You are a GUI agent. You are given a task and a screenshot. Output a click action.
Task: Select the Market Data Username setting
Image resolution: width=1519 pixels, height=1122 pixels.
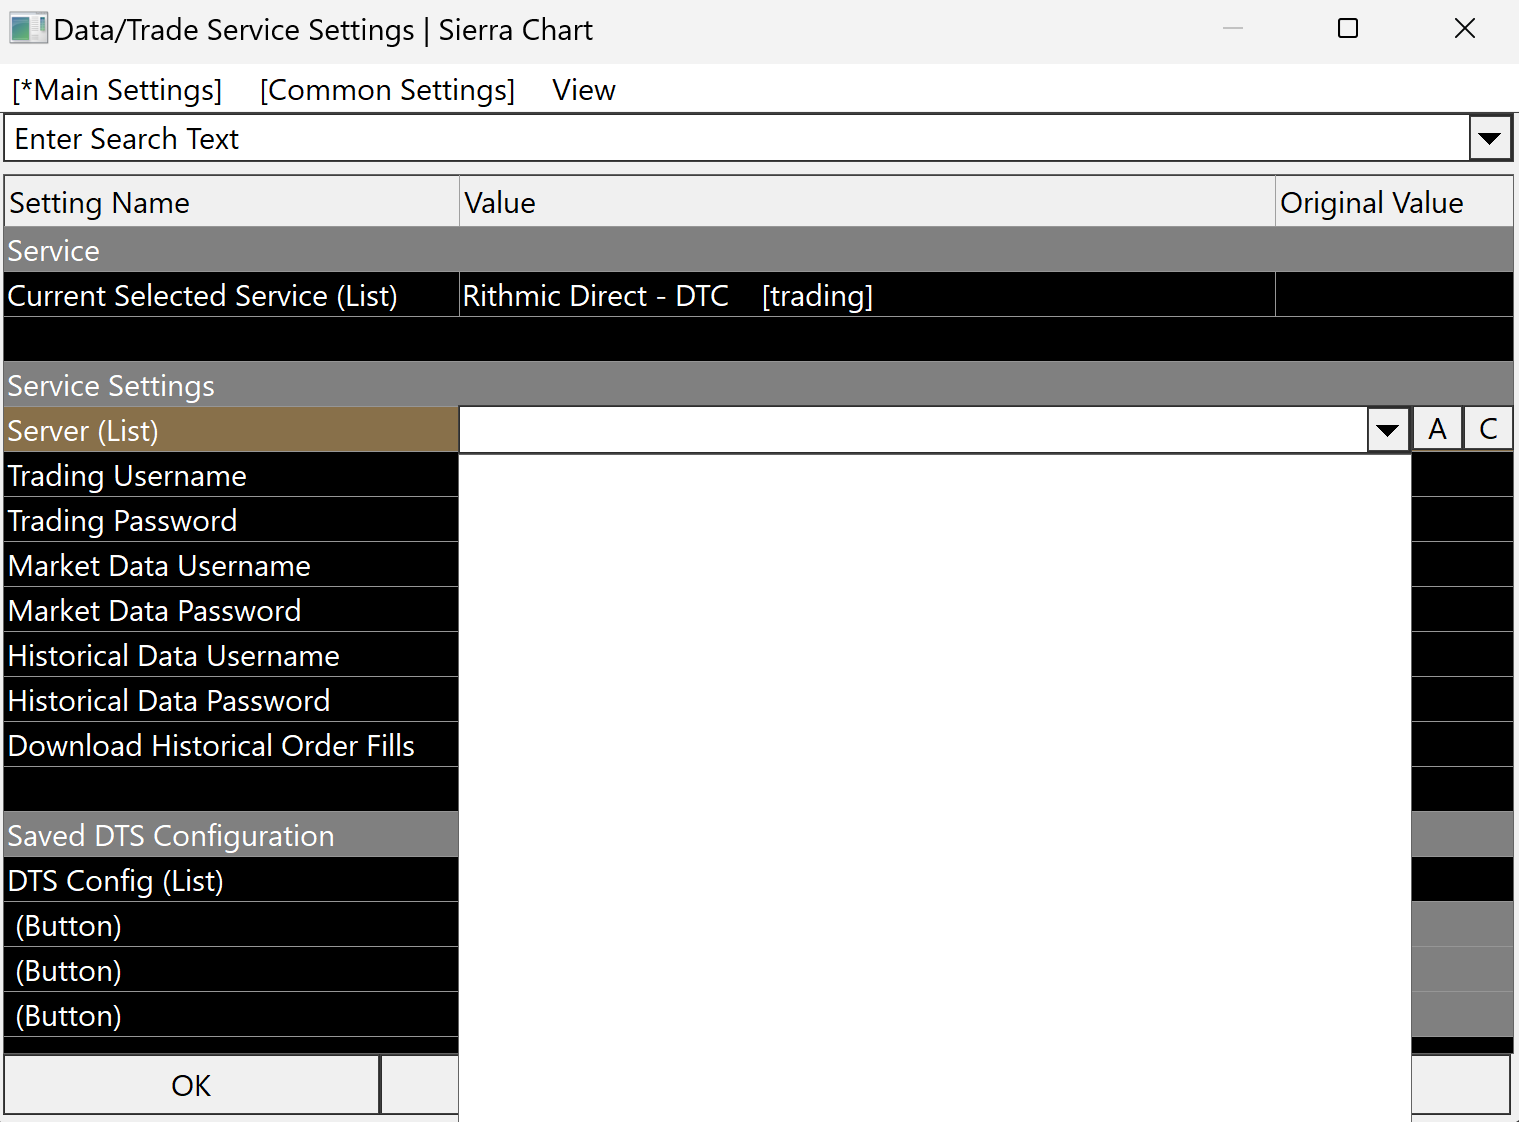point(231,565)
